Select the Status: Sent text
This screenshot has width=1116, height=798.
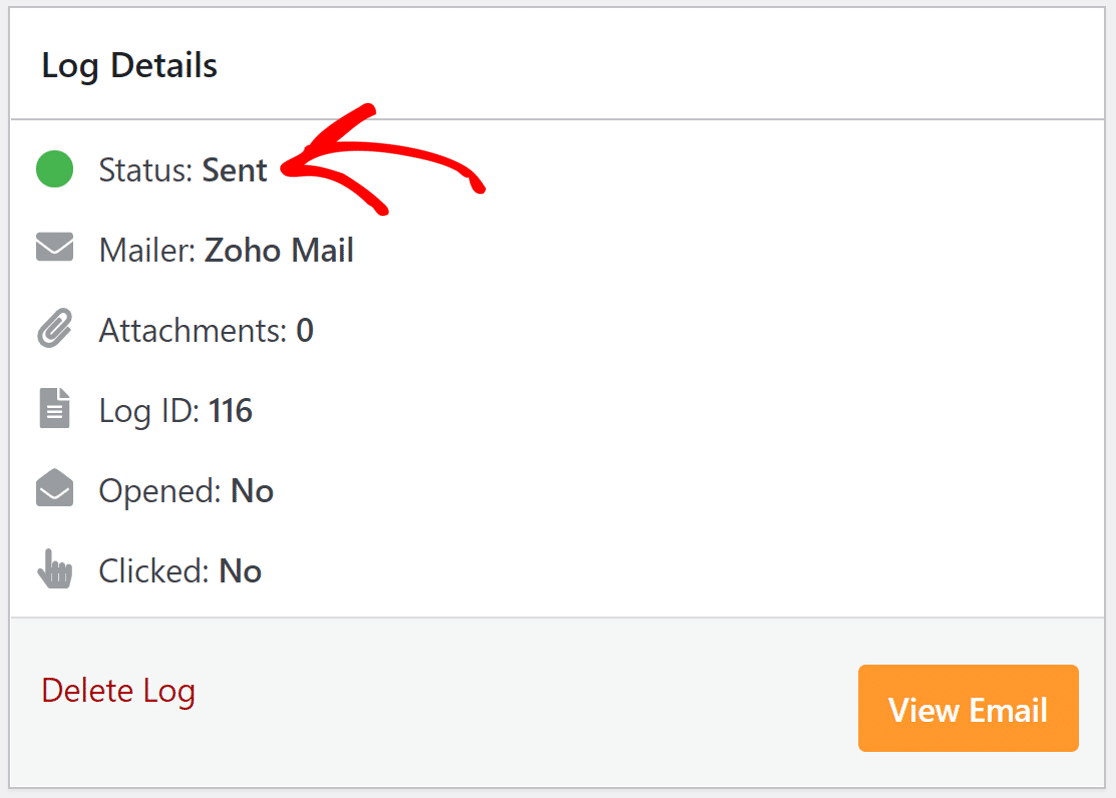183,169
